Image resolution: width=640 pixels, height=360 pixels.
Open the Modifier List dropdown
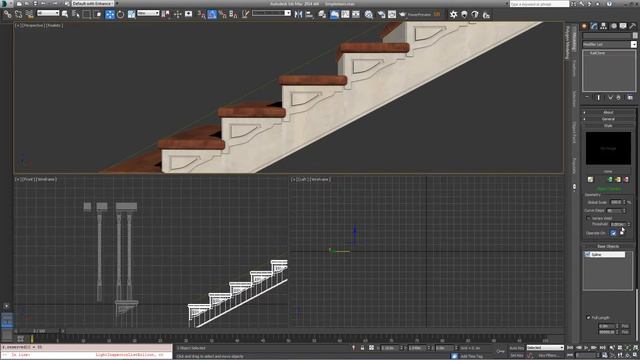[609, 44]
